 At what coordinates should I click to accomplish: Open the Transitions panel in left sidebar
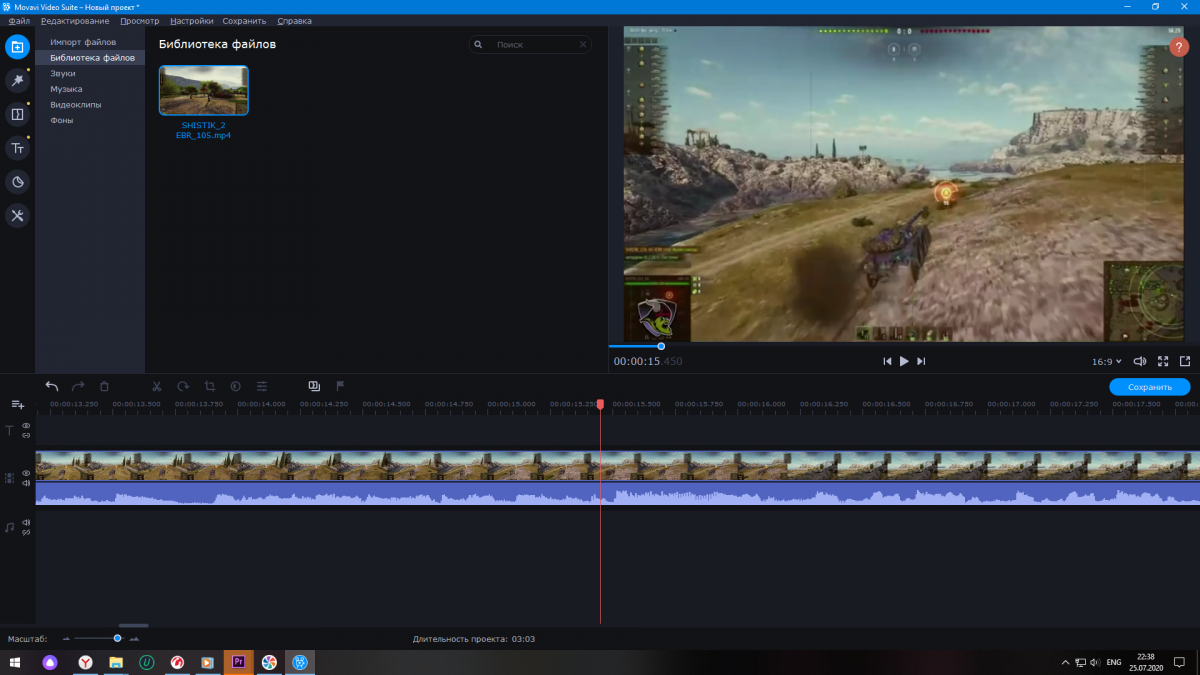17,114
